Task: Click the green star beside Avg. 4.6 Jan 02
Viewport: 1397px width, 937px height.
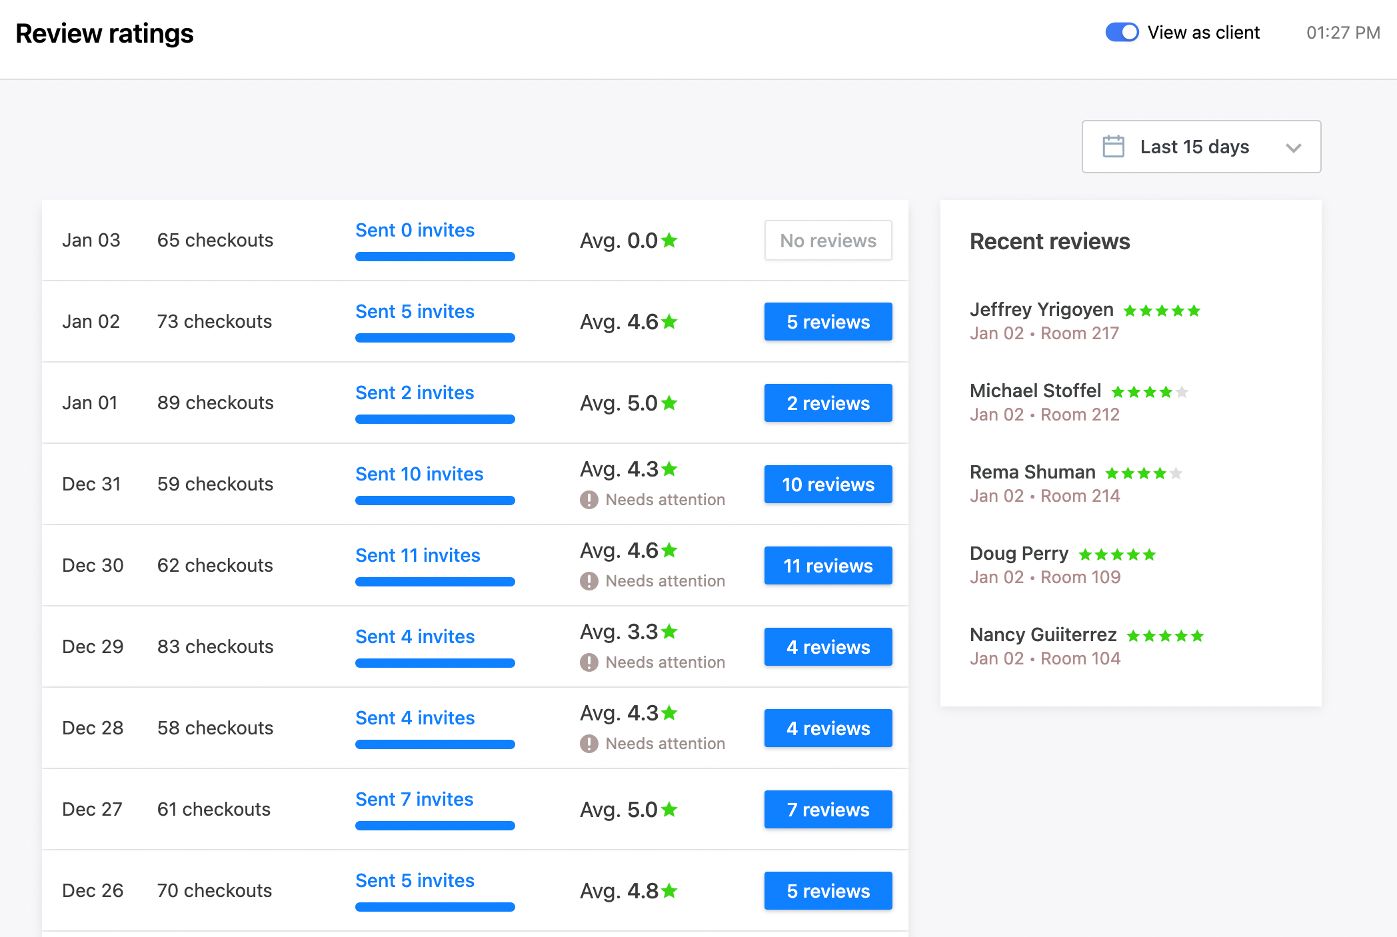Action: click(669, 322)
